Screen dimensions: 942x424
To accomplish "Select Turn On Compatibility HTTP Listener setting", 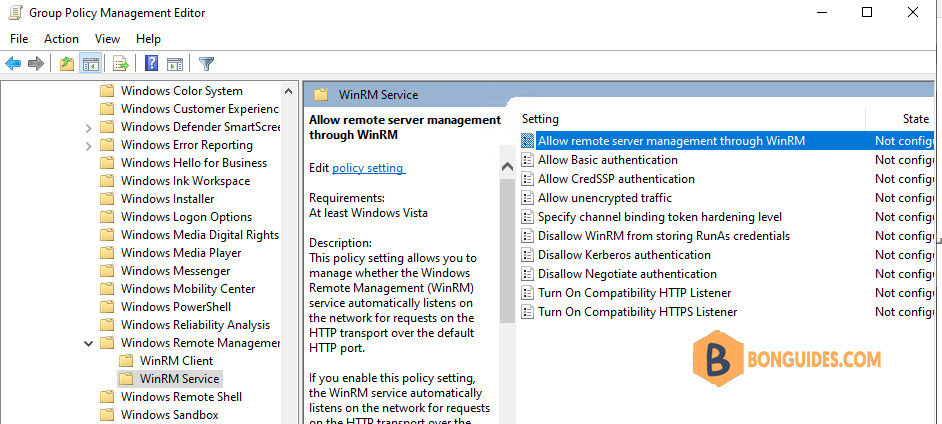I will [634, 293].
